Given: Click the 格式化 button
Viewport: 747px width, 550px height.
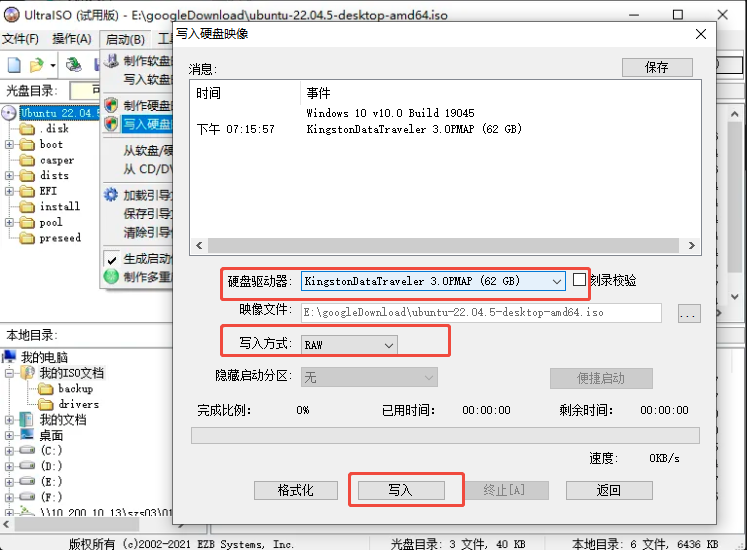Looking at the screenshot, I should tap(296, 490).
